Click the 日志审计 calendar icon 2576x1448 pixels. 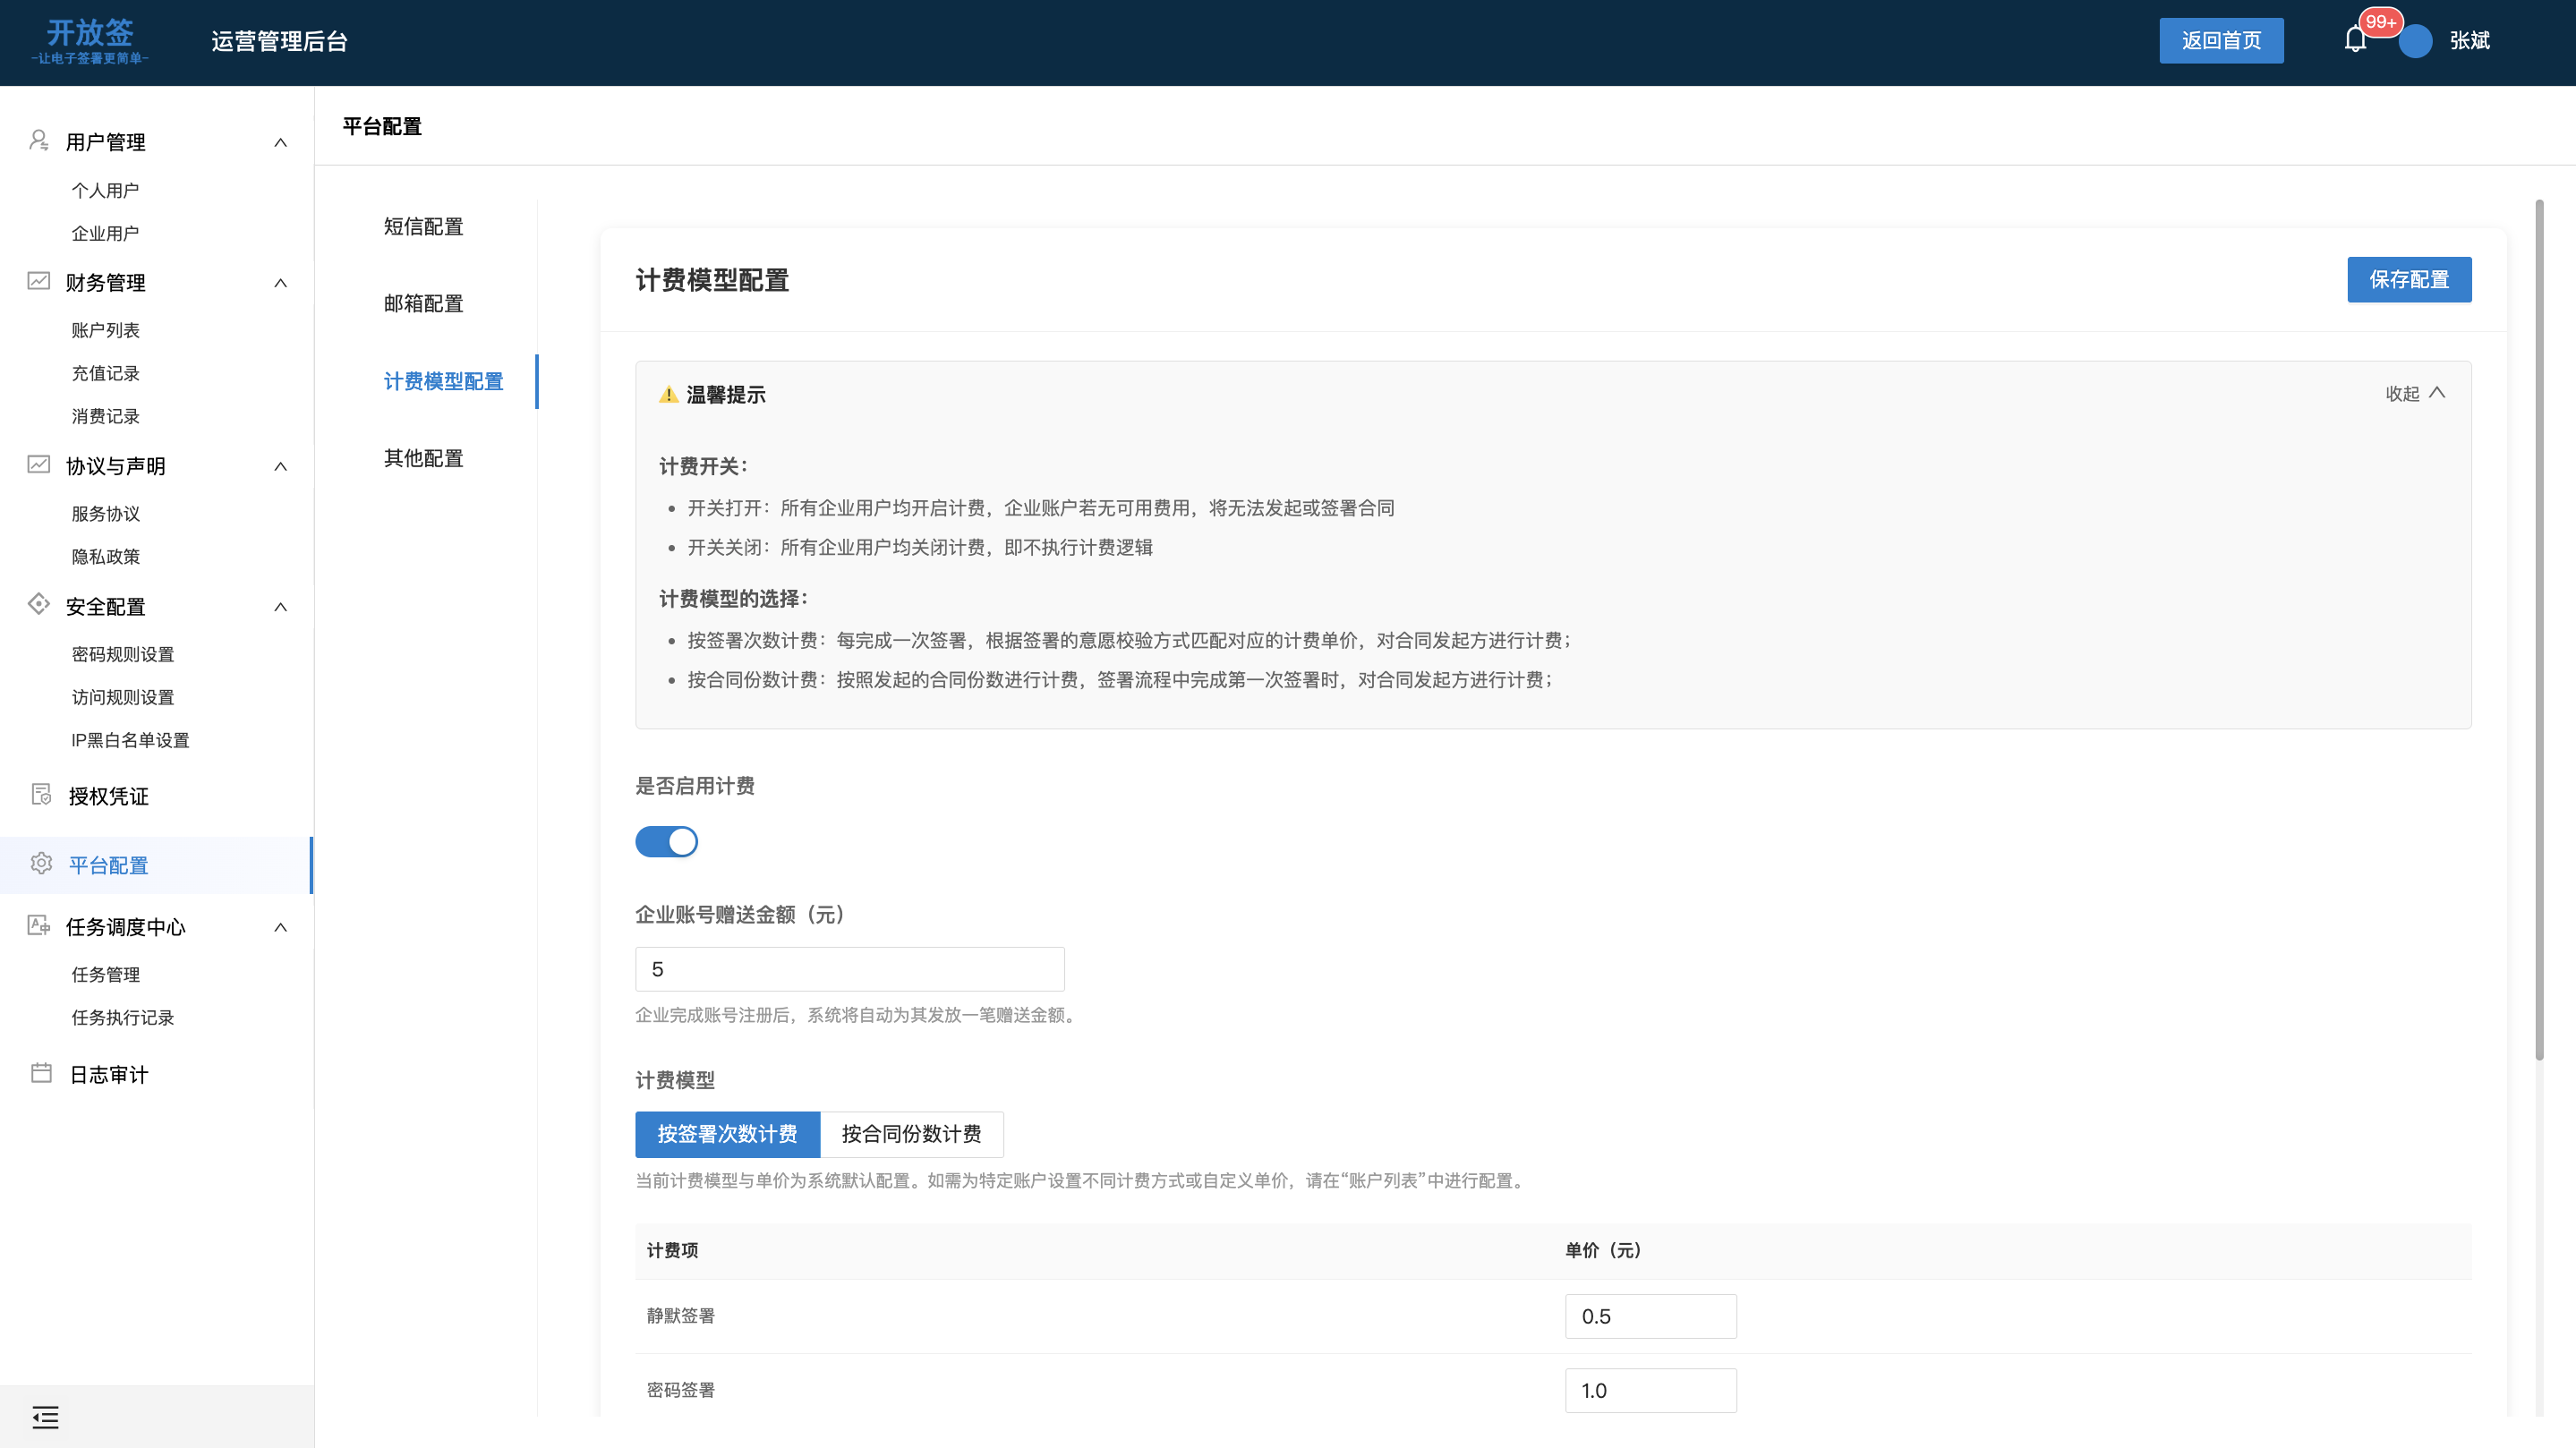41,1073
